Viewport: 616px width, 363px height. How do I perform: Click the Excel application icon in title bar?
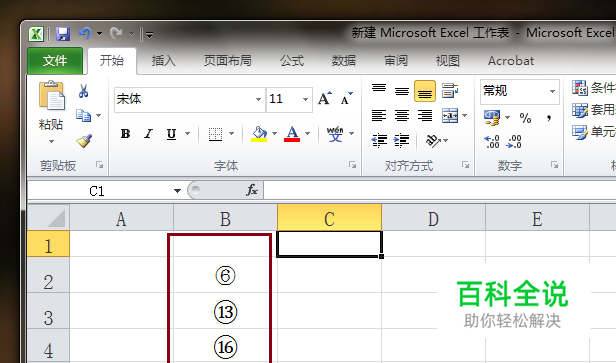point(36,34)
